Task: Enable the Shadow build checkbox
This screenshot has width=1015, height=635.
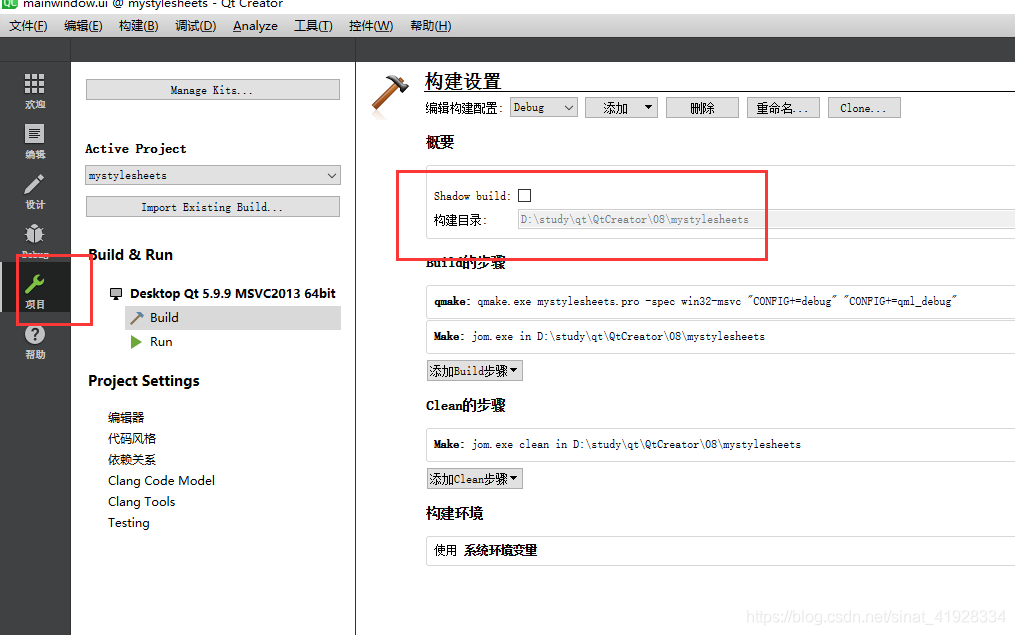Action: click(x=524, y=195)
